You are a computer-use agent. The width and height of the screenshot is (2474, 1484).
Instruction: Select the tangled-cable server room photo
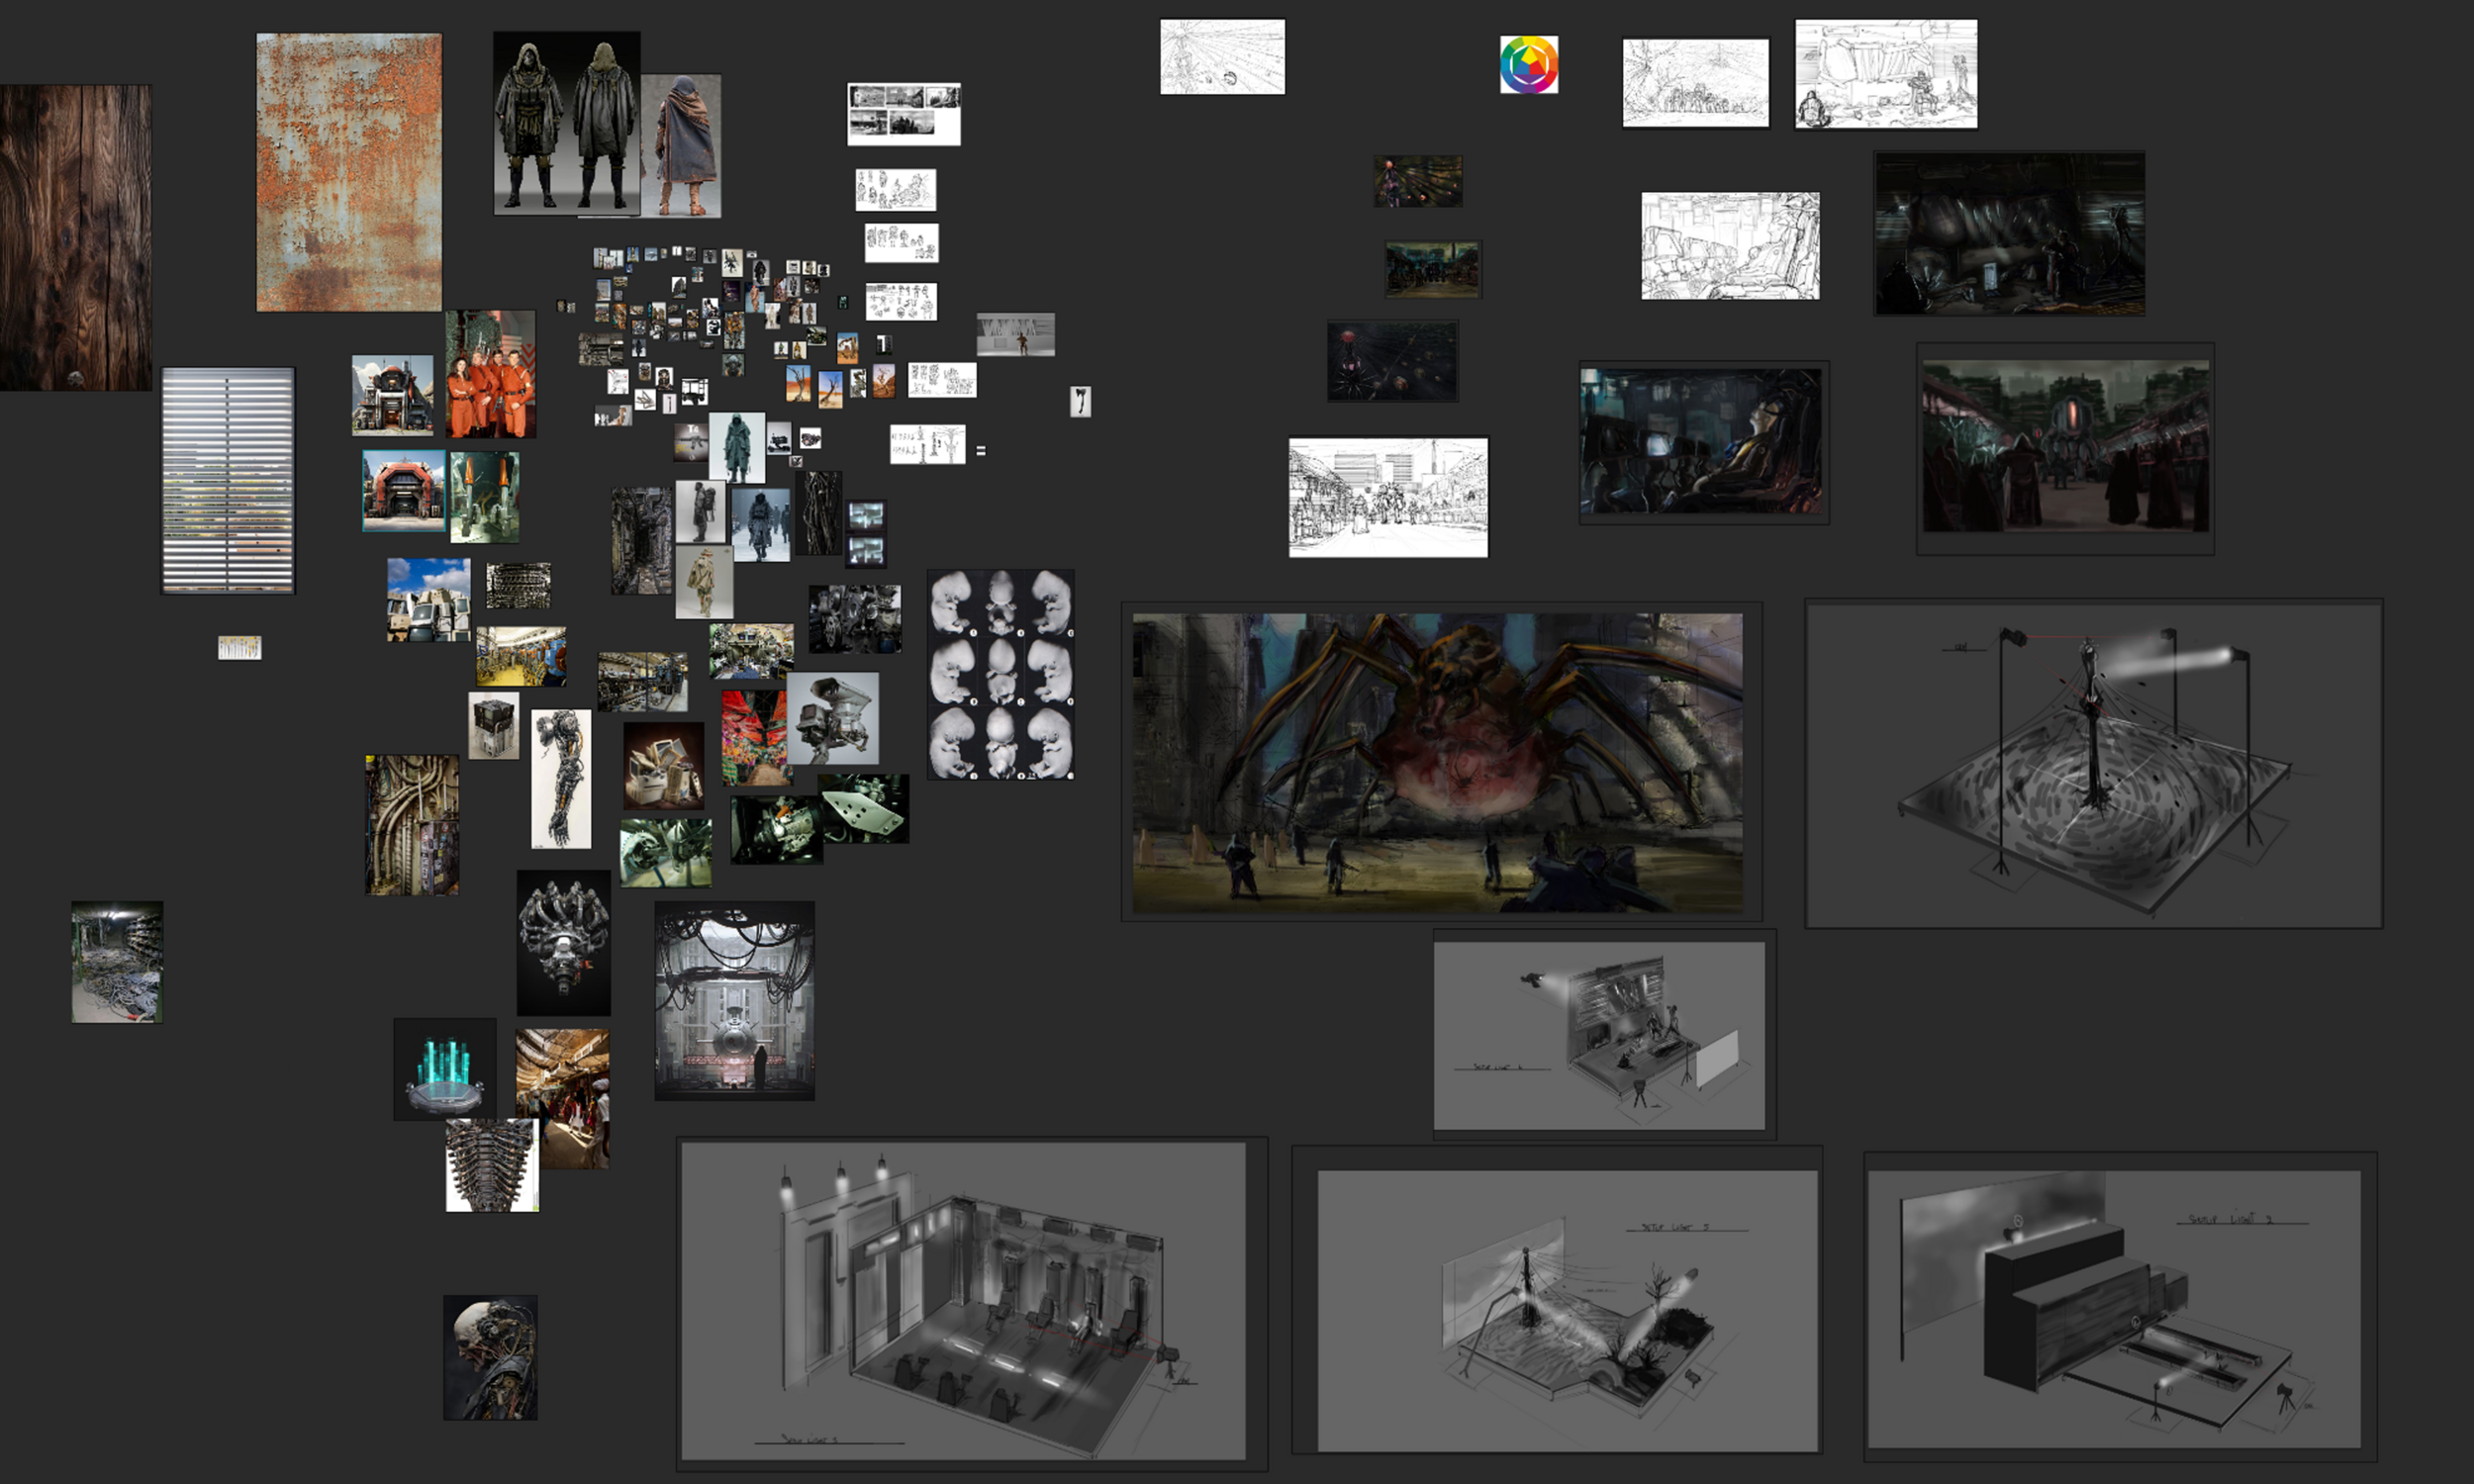tap(117, 962)
